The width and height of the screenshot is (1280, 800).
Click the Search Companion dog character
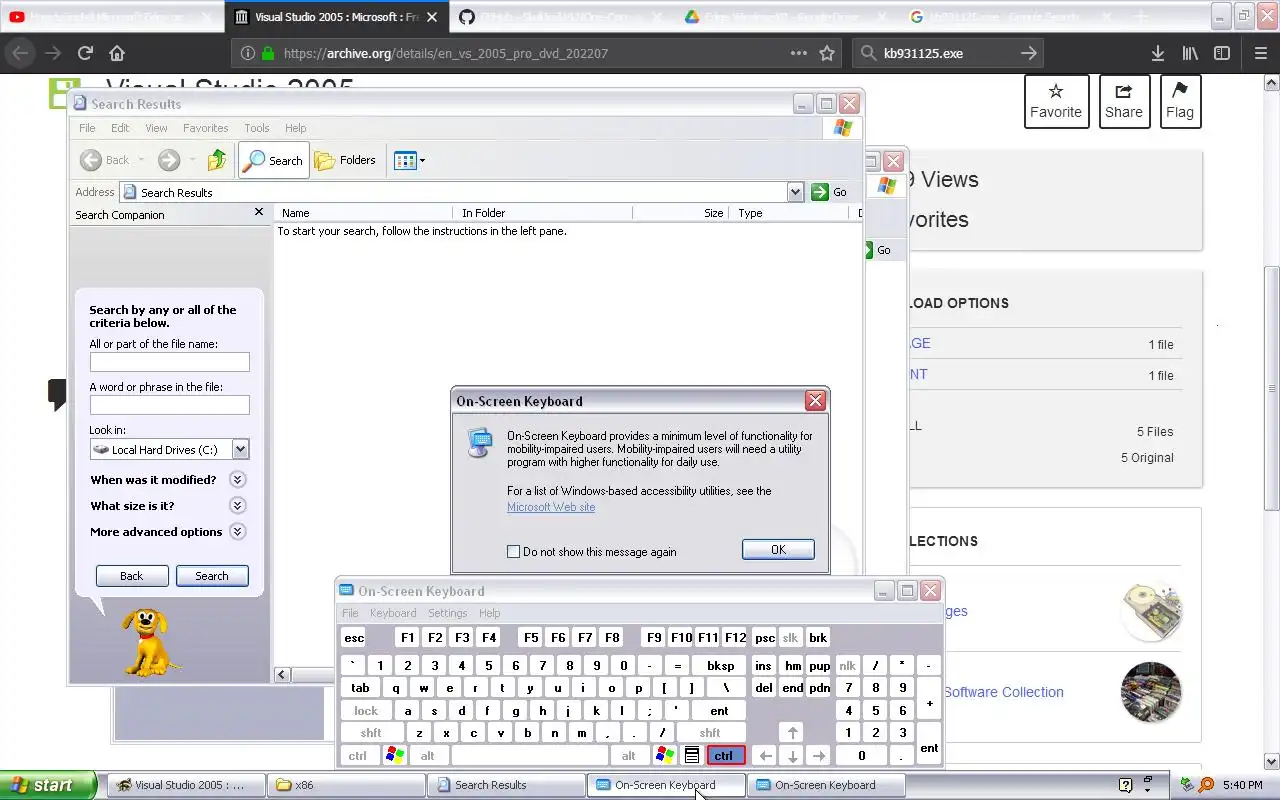coord(149,641)
